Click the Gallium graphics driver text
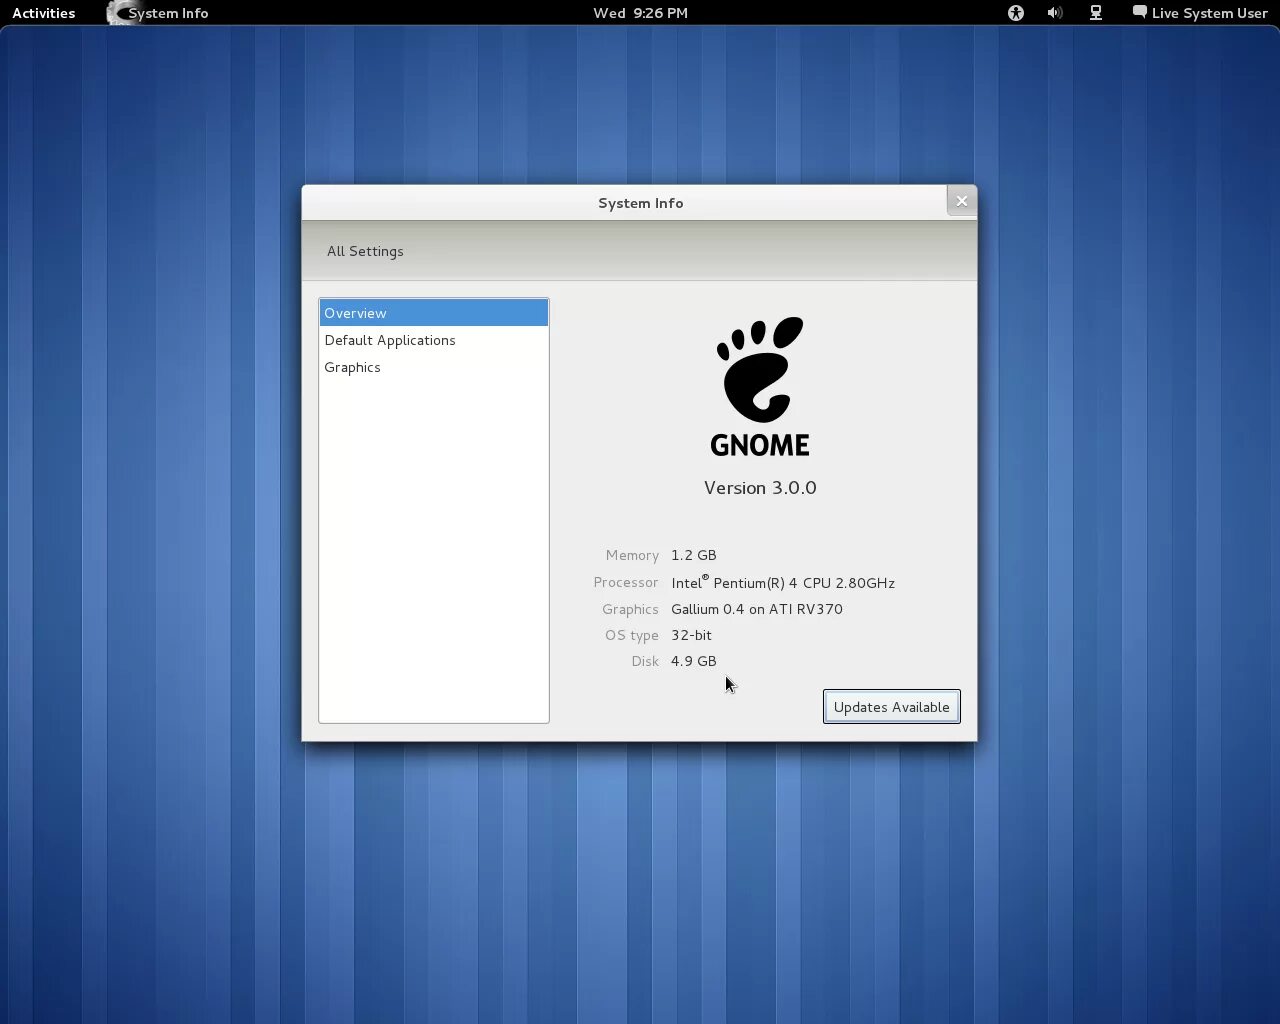Viewport: 1280px width, 1024px height. point(757,609)
